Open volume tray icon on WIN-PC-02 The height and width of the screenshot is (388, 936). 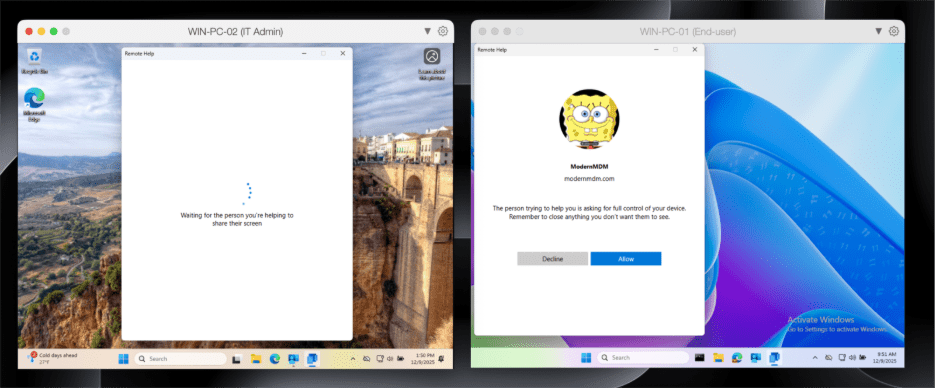point(390,359)
